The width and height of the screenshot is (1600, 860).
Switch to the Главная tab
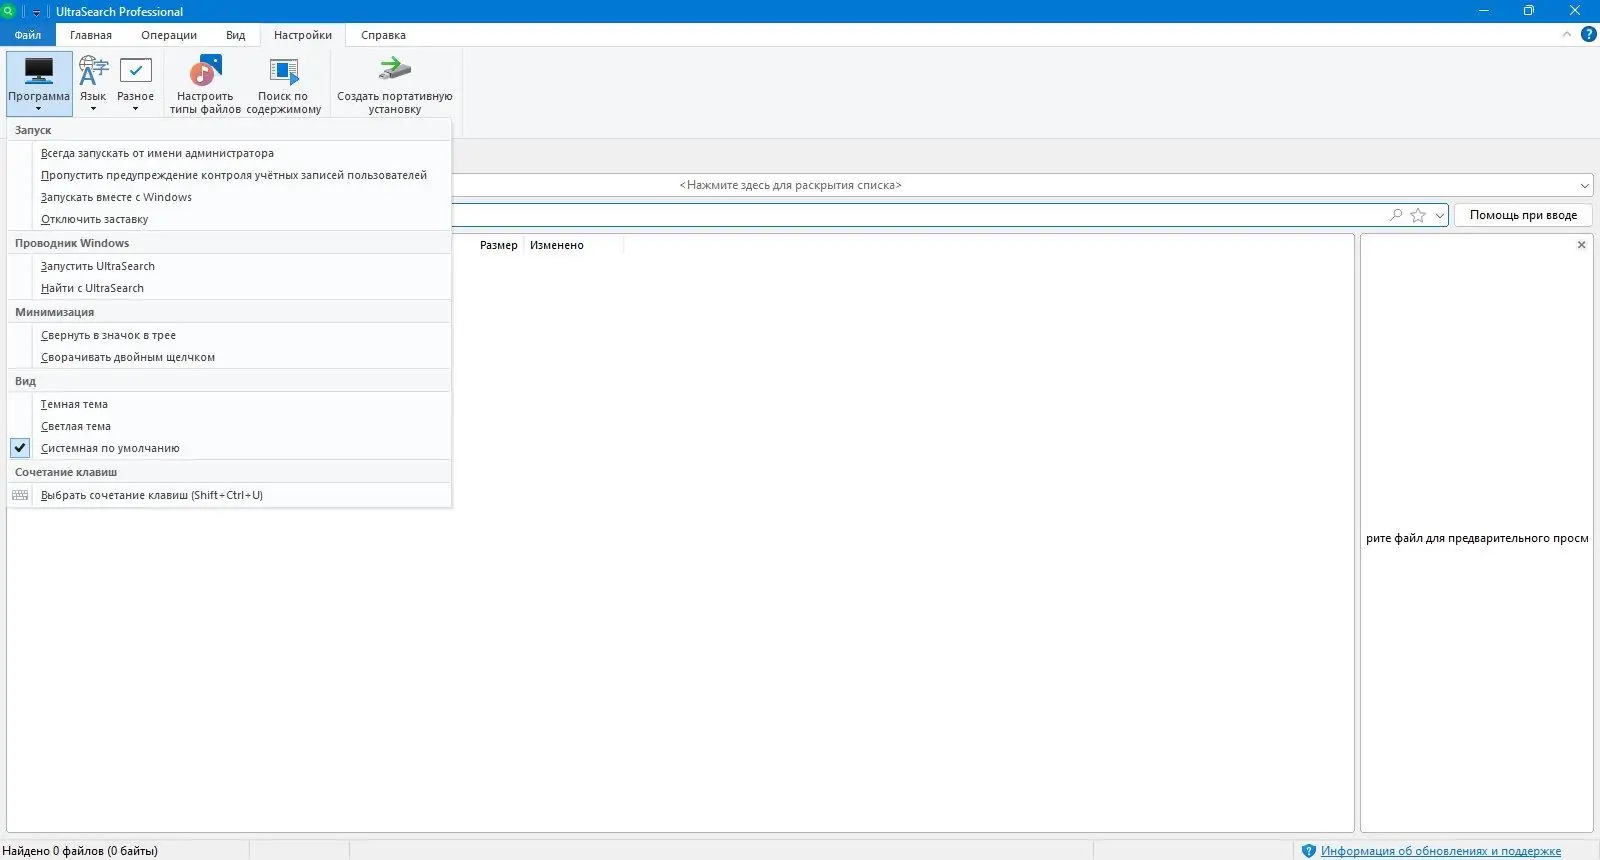[91, 35]
